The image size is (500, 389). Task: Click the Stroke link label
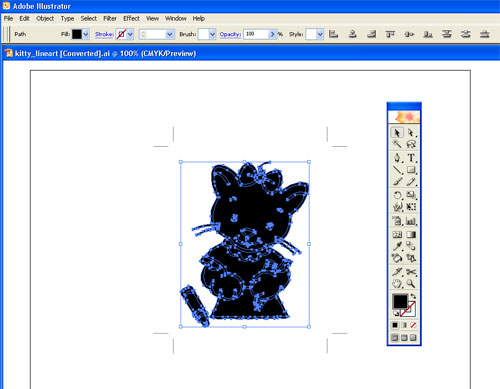pyautogui.click(x=104, y=34)
